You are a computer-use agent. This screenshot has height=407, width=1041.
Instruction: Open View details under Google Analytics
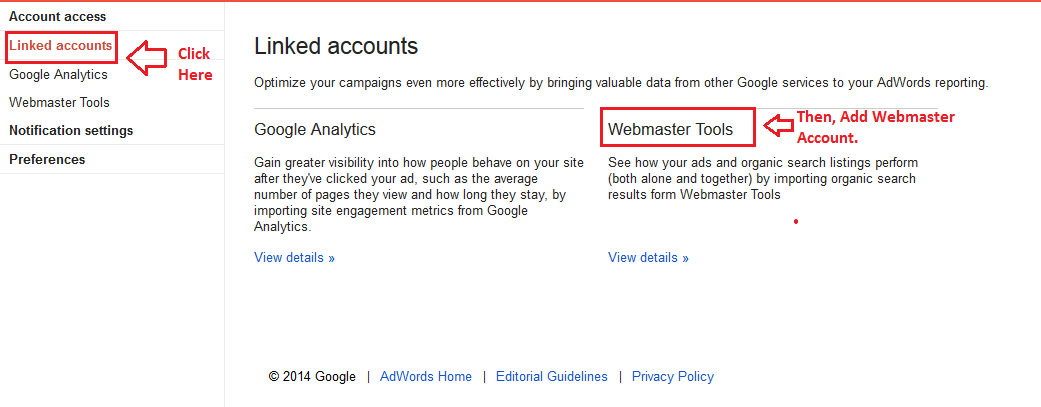pyautogui.click(x=294, y=257)
